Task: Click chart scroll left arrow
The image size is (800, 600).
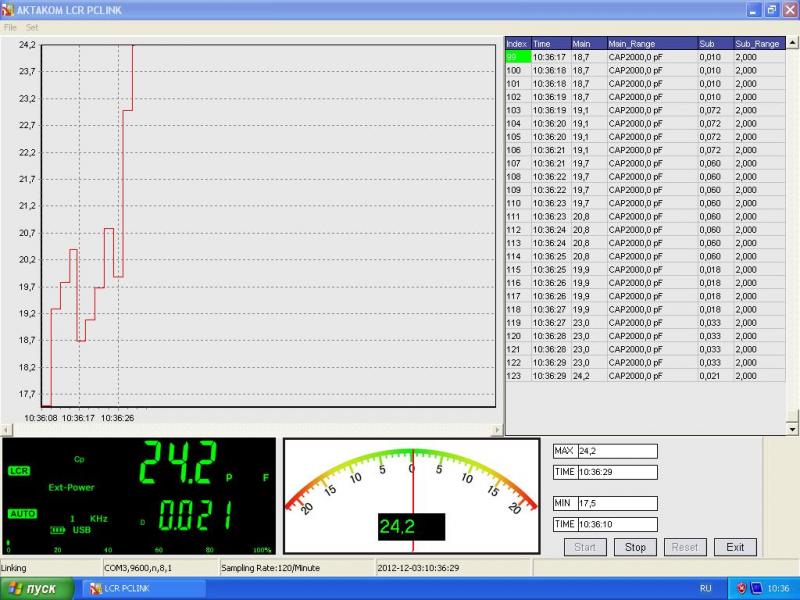Action: pos(6,430)
